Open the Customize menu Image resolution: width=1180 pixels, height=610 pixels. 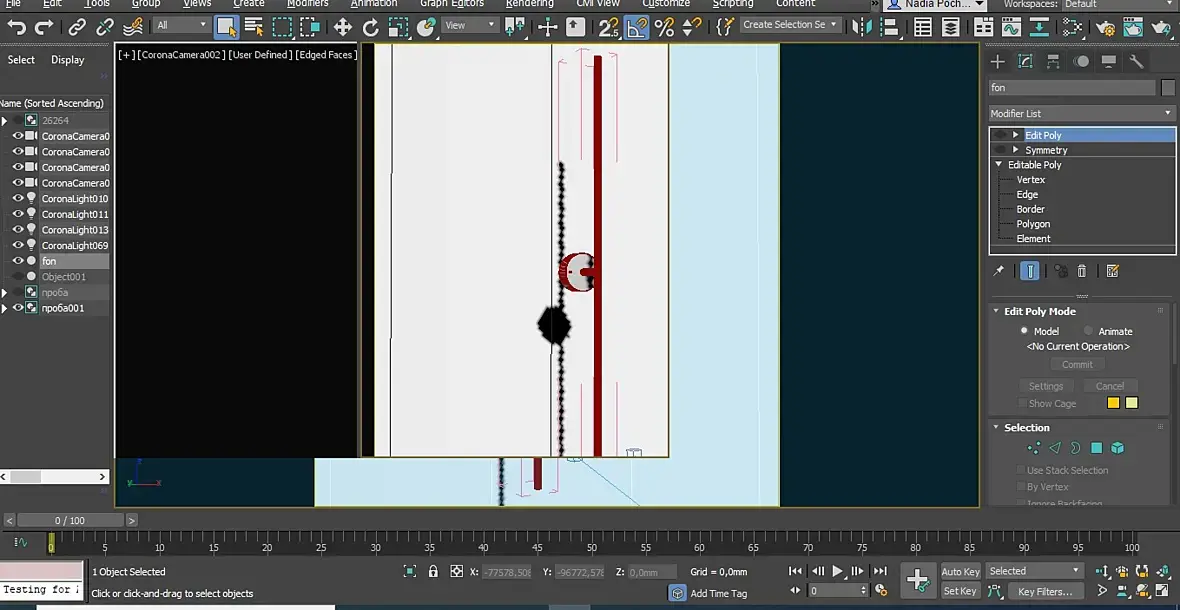click(665, 4)
